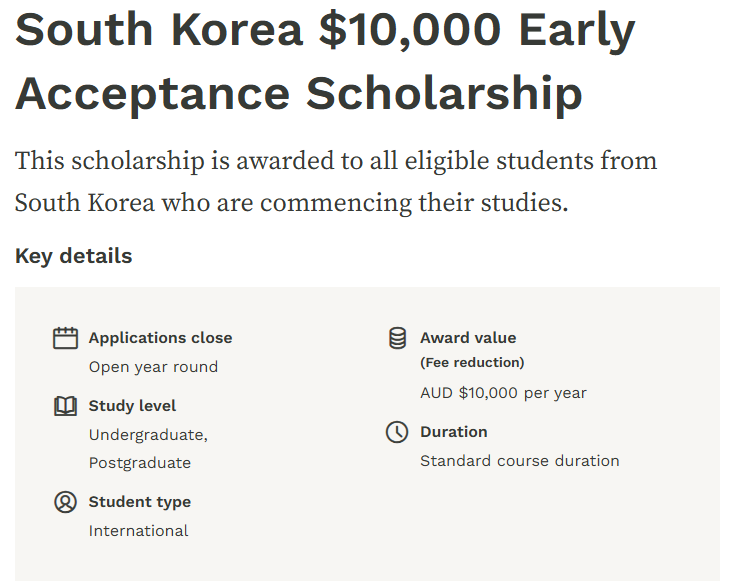Click the Key details heading
The width and height of the screenshot is (734, 582).
pos(73,256)
